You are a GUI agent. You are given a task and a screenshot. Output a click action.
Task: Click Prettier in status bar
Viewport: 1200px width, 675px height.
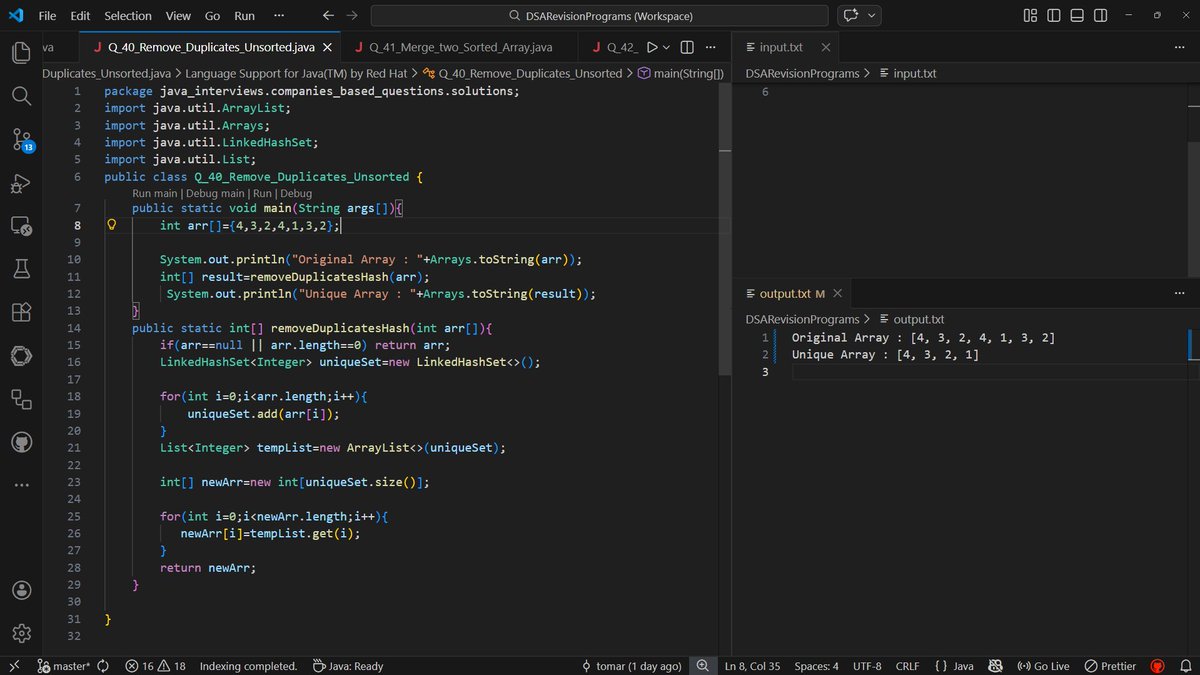[1110, 666]
